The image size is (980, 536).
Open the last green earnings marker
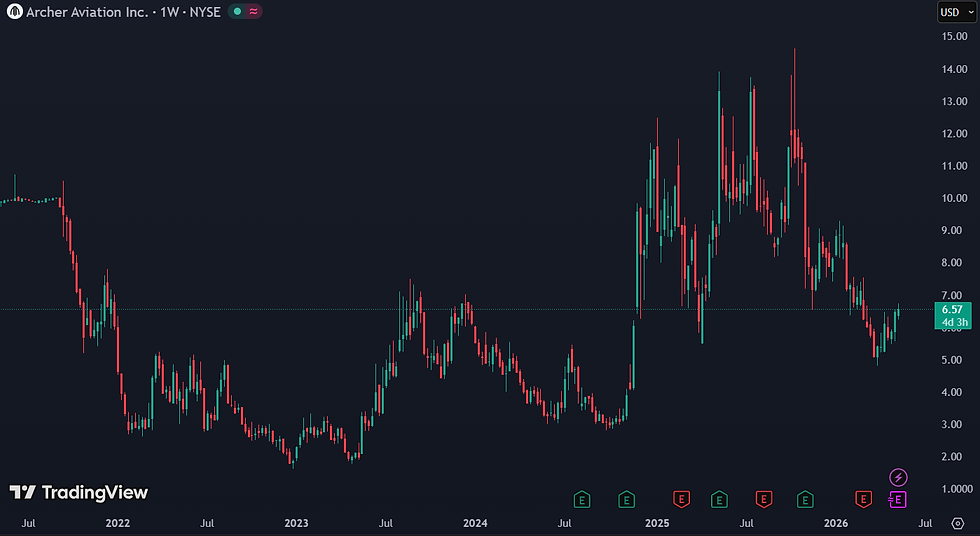pyautogui.click(x=805, y=499)
